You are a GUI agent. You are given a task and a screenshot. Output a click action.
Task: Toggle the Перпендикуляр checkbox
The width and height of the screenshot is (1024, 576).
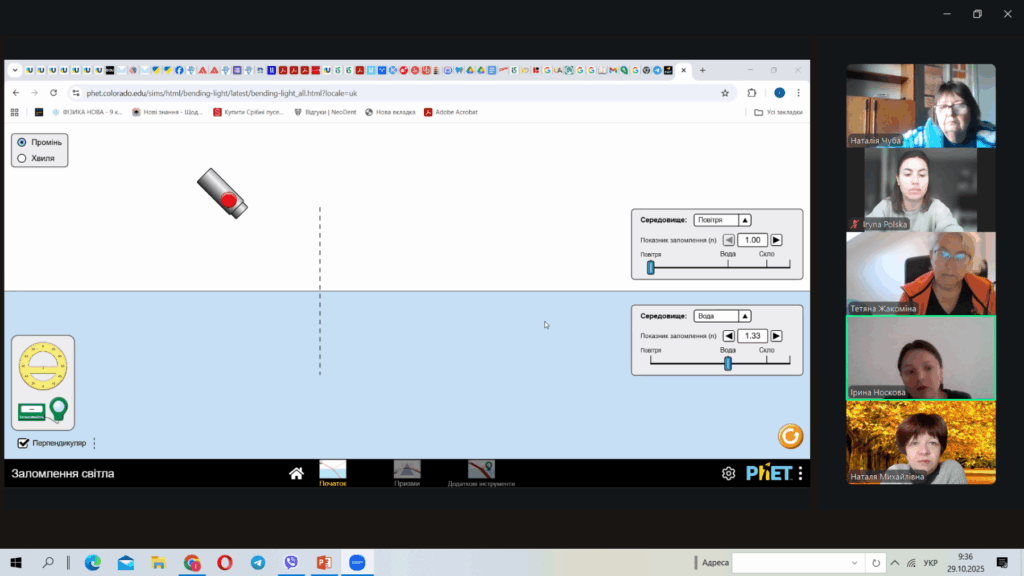click(23, 443)
